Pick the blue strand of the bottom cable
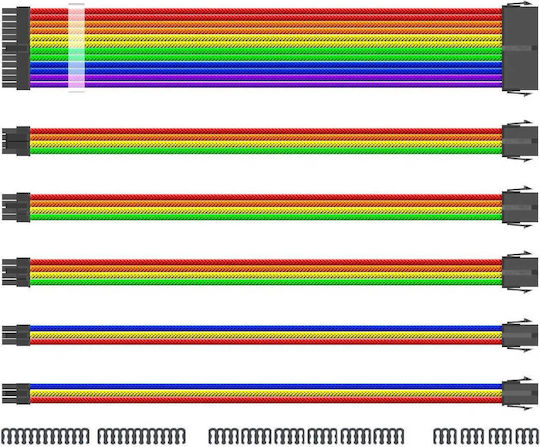Viewport: 540px width, 447px height. tap(266, 386)
